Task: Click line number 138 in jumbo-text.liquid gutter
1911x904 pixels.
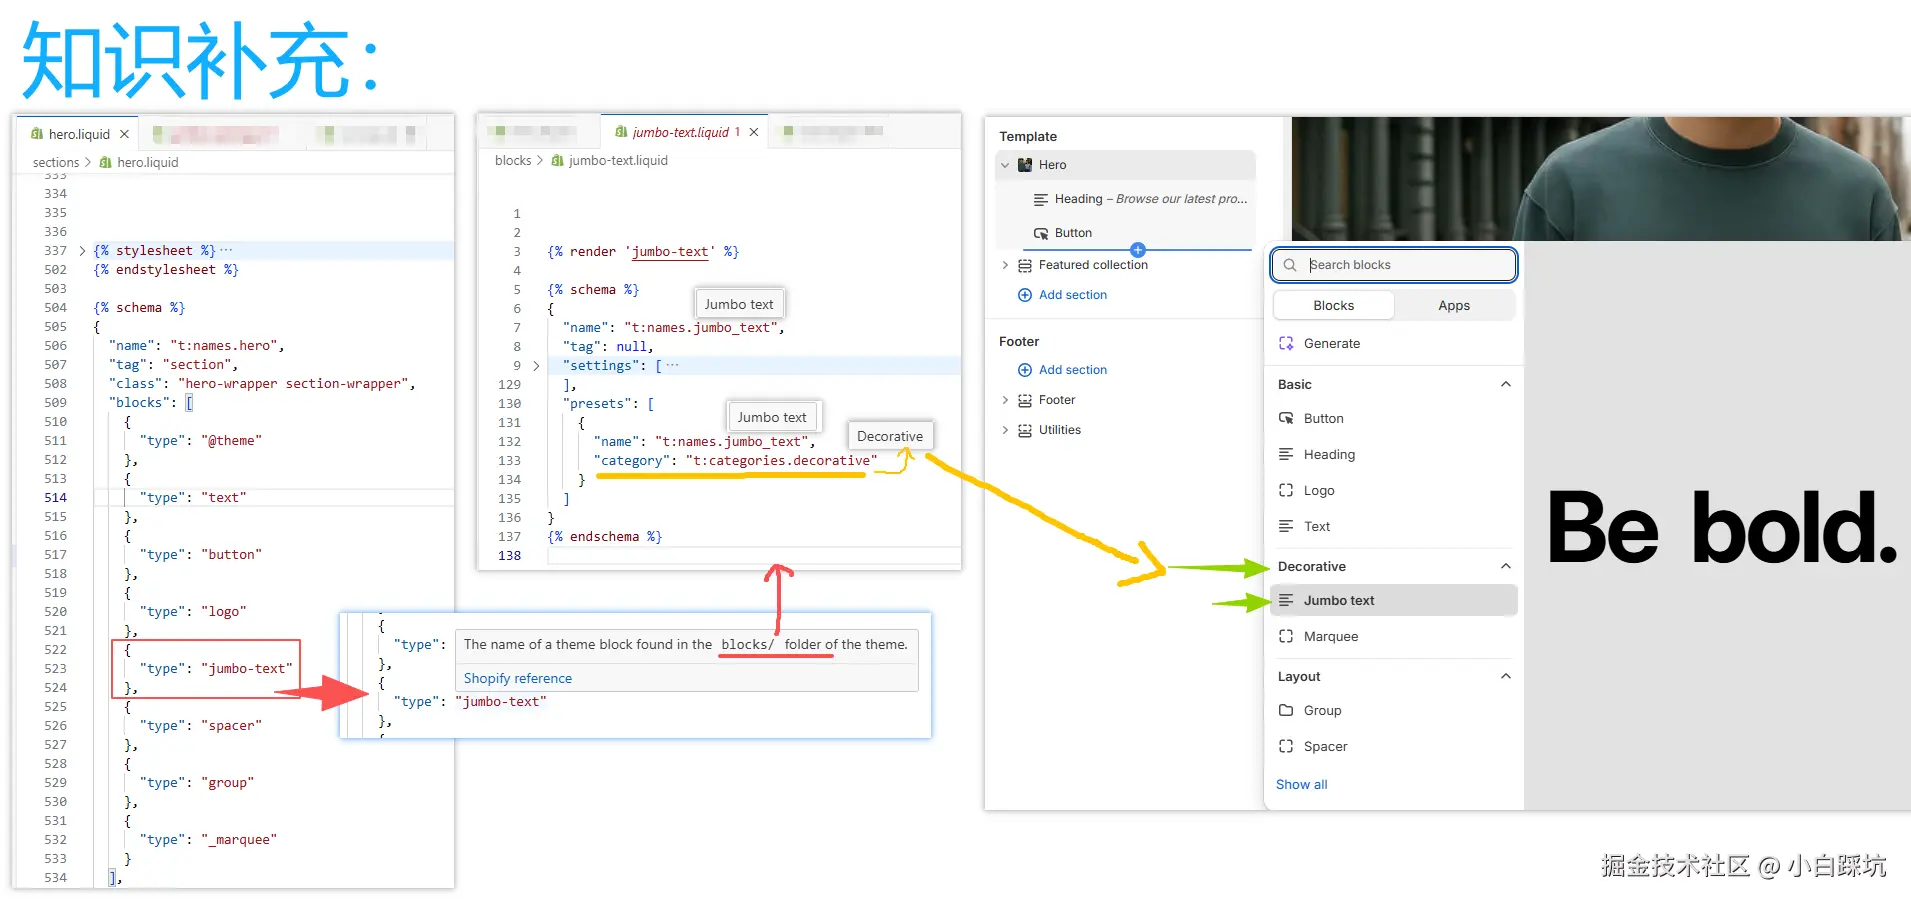Action: pyautogui.click(x=510, y=556)
